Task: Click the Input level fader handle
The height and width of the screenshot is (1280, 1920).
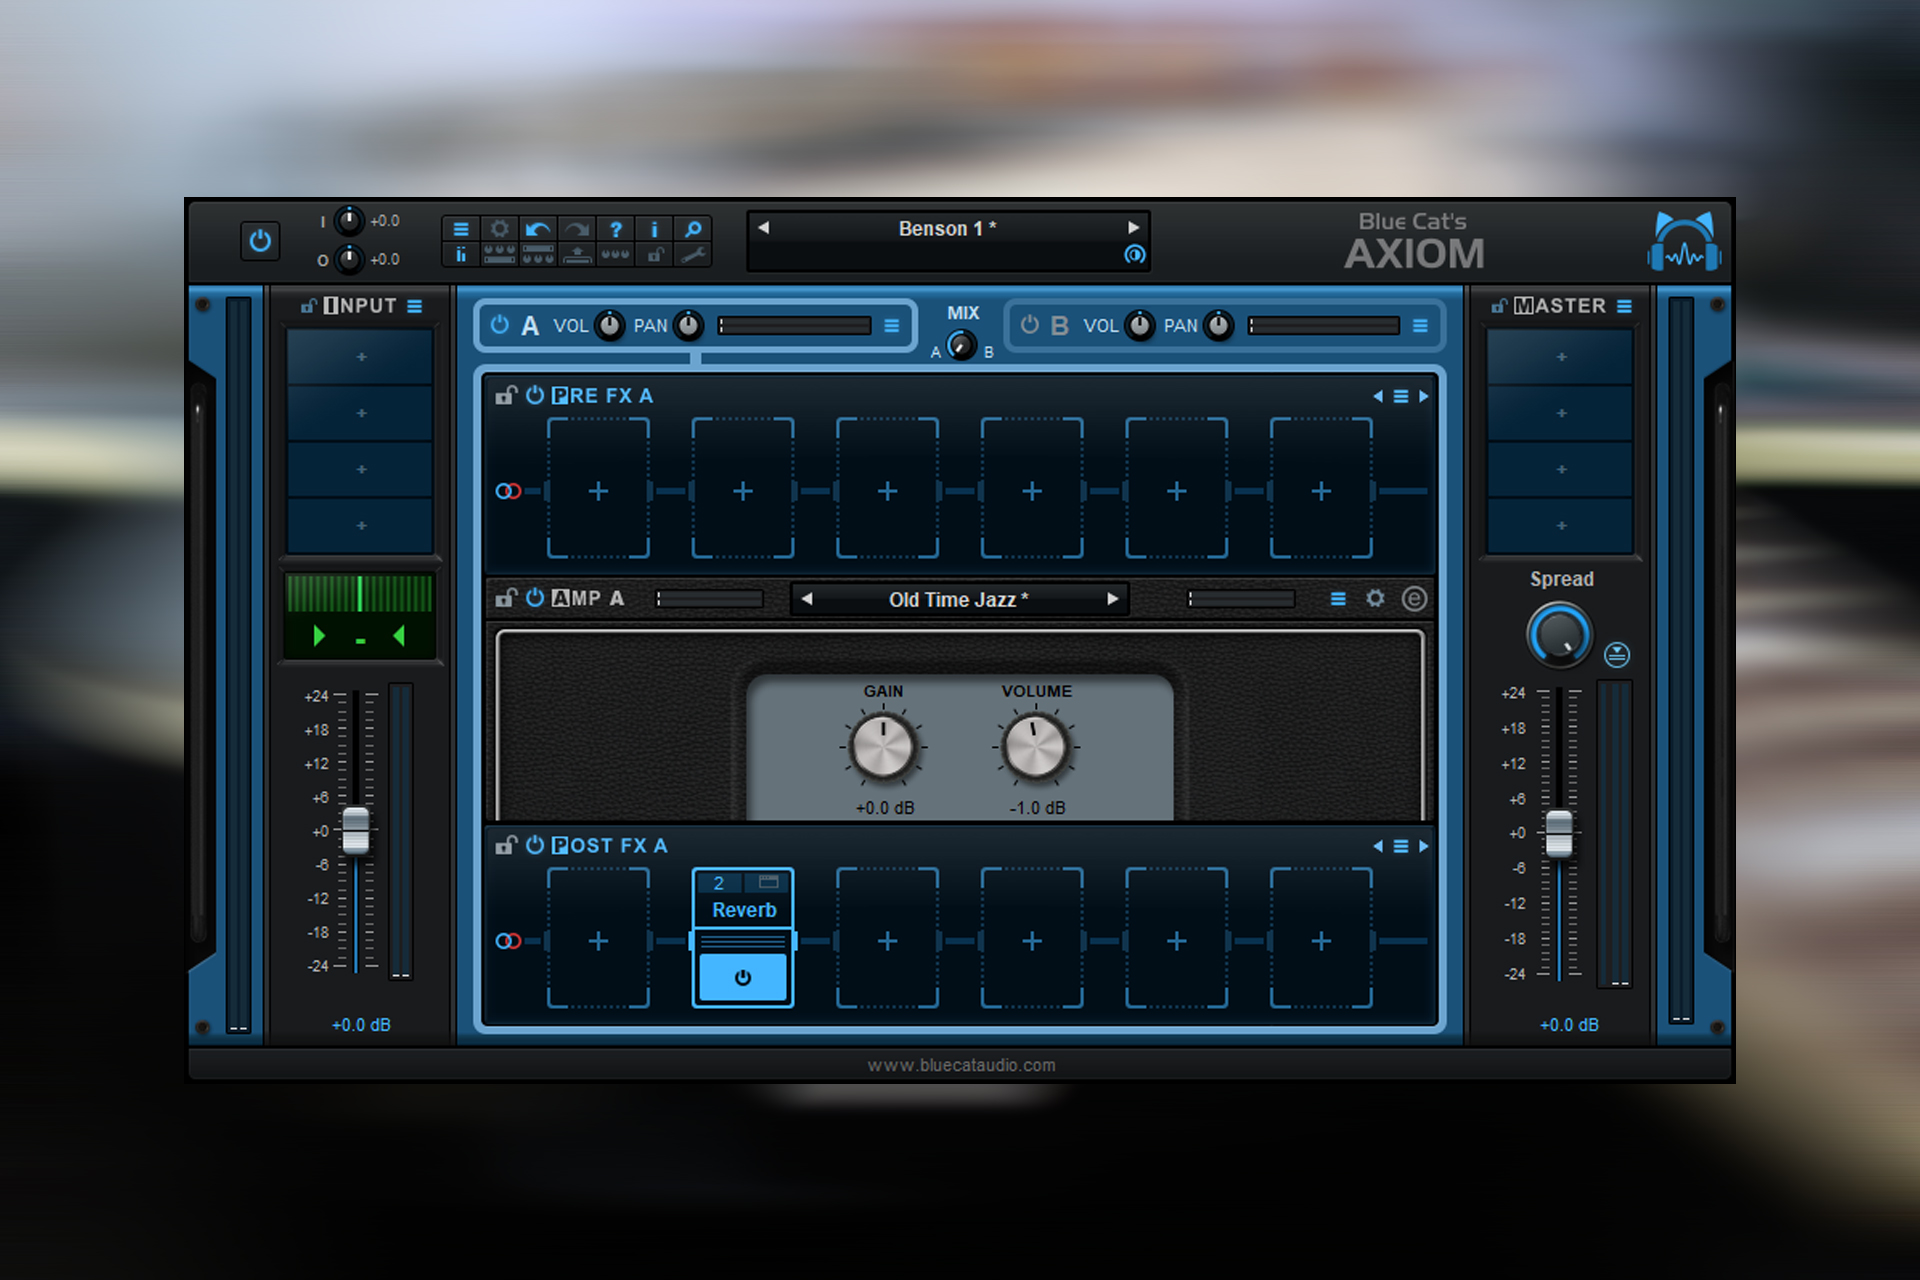Action: [x=356, y=830]
